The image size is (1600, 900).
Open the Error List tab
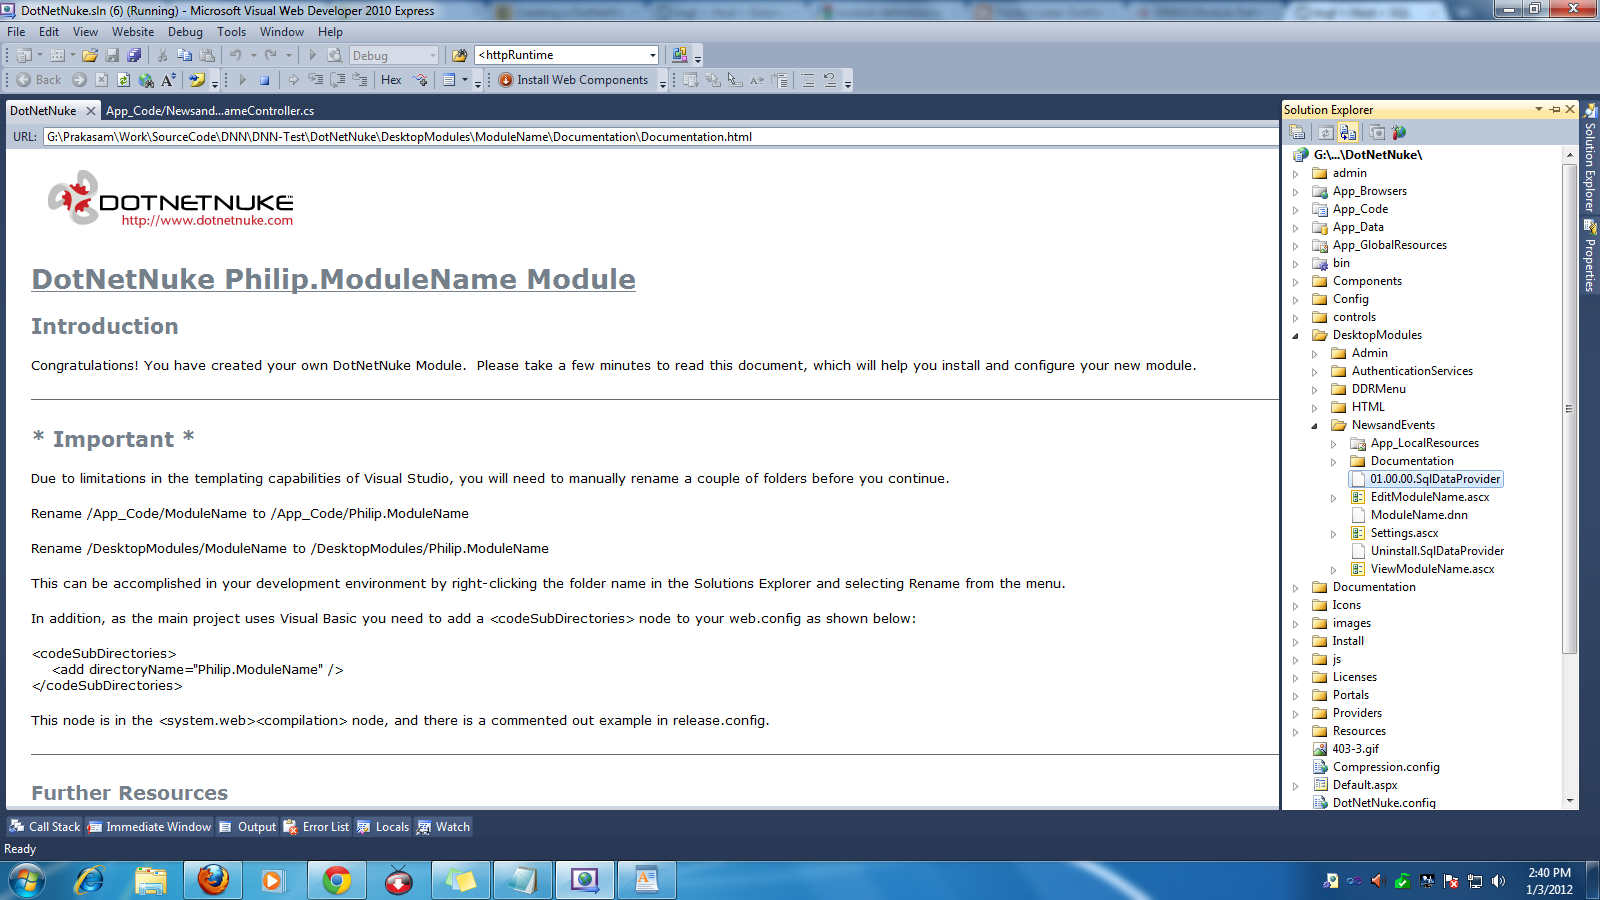[x=316, y=827]
